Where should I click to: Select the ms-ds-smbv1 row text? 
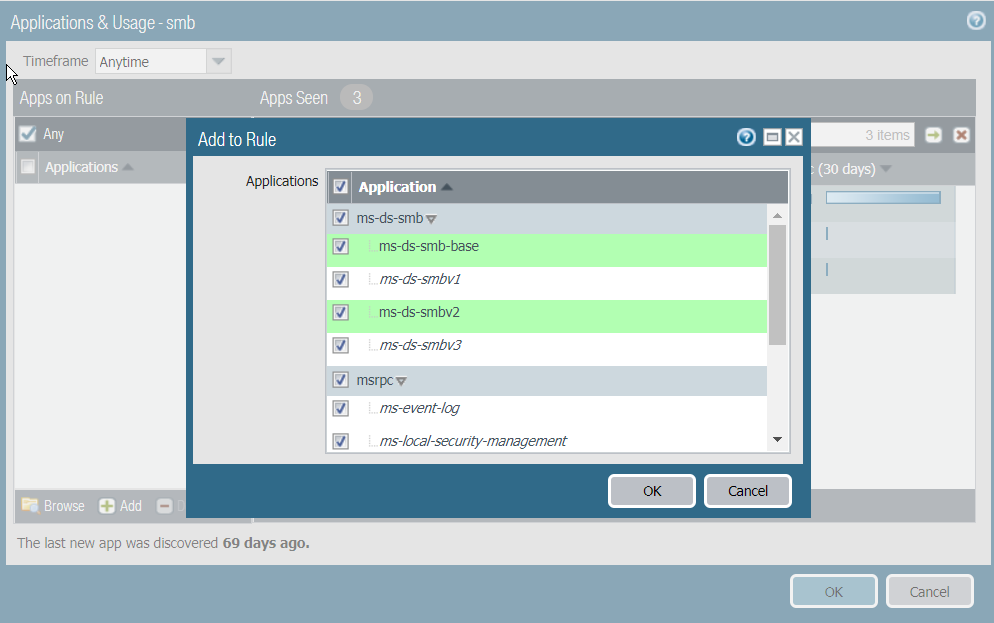(420, 279)
